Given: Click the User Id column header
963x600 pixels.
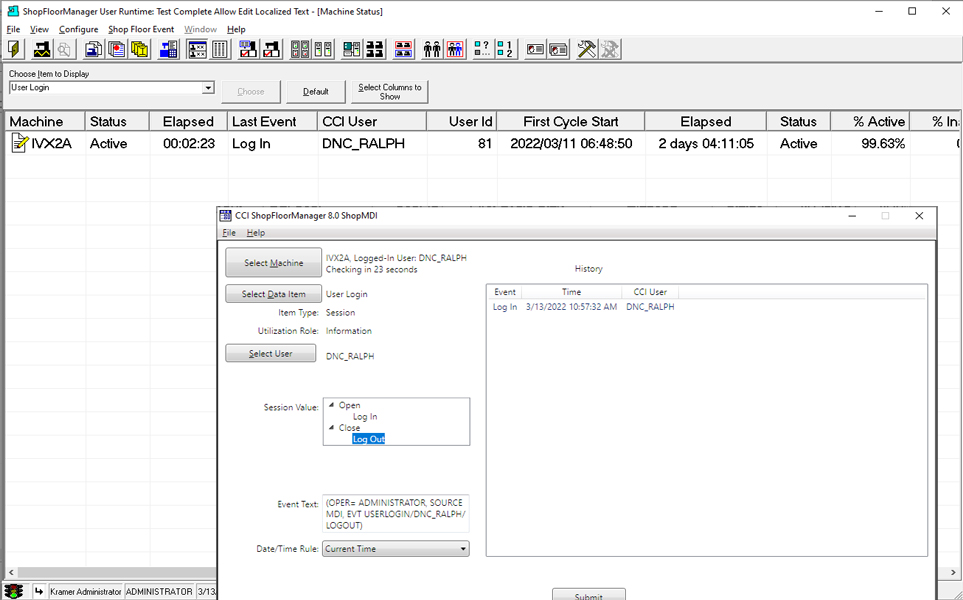Looking at the screenshot, I should [x=461, y=122].
